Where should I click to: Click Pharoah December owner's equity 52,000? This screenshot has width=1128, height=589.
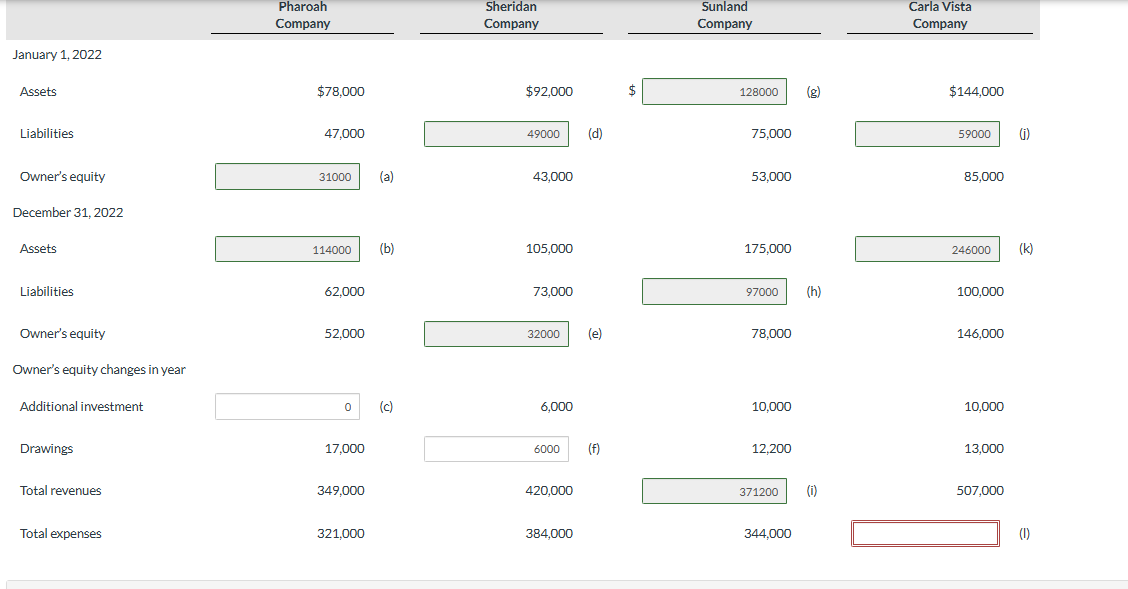click(344, 334)
